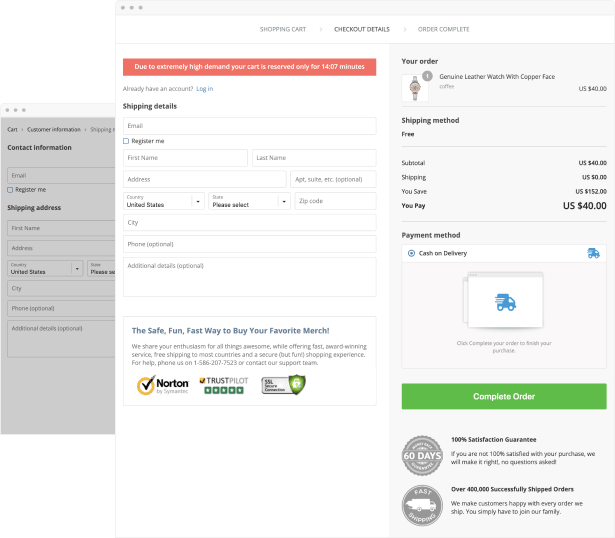Click the blue delivery truck icon beside Cash on Delivery
The height and width of the screenshot is (538, 615).
(x=593, y=253)
